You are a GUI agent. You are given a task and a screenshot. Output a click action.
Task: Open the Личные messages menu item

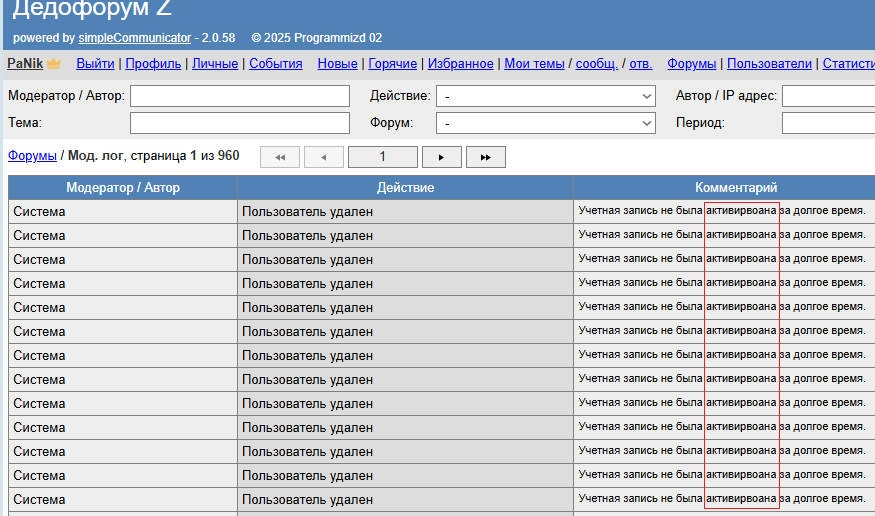(x=215, y=64)
